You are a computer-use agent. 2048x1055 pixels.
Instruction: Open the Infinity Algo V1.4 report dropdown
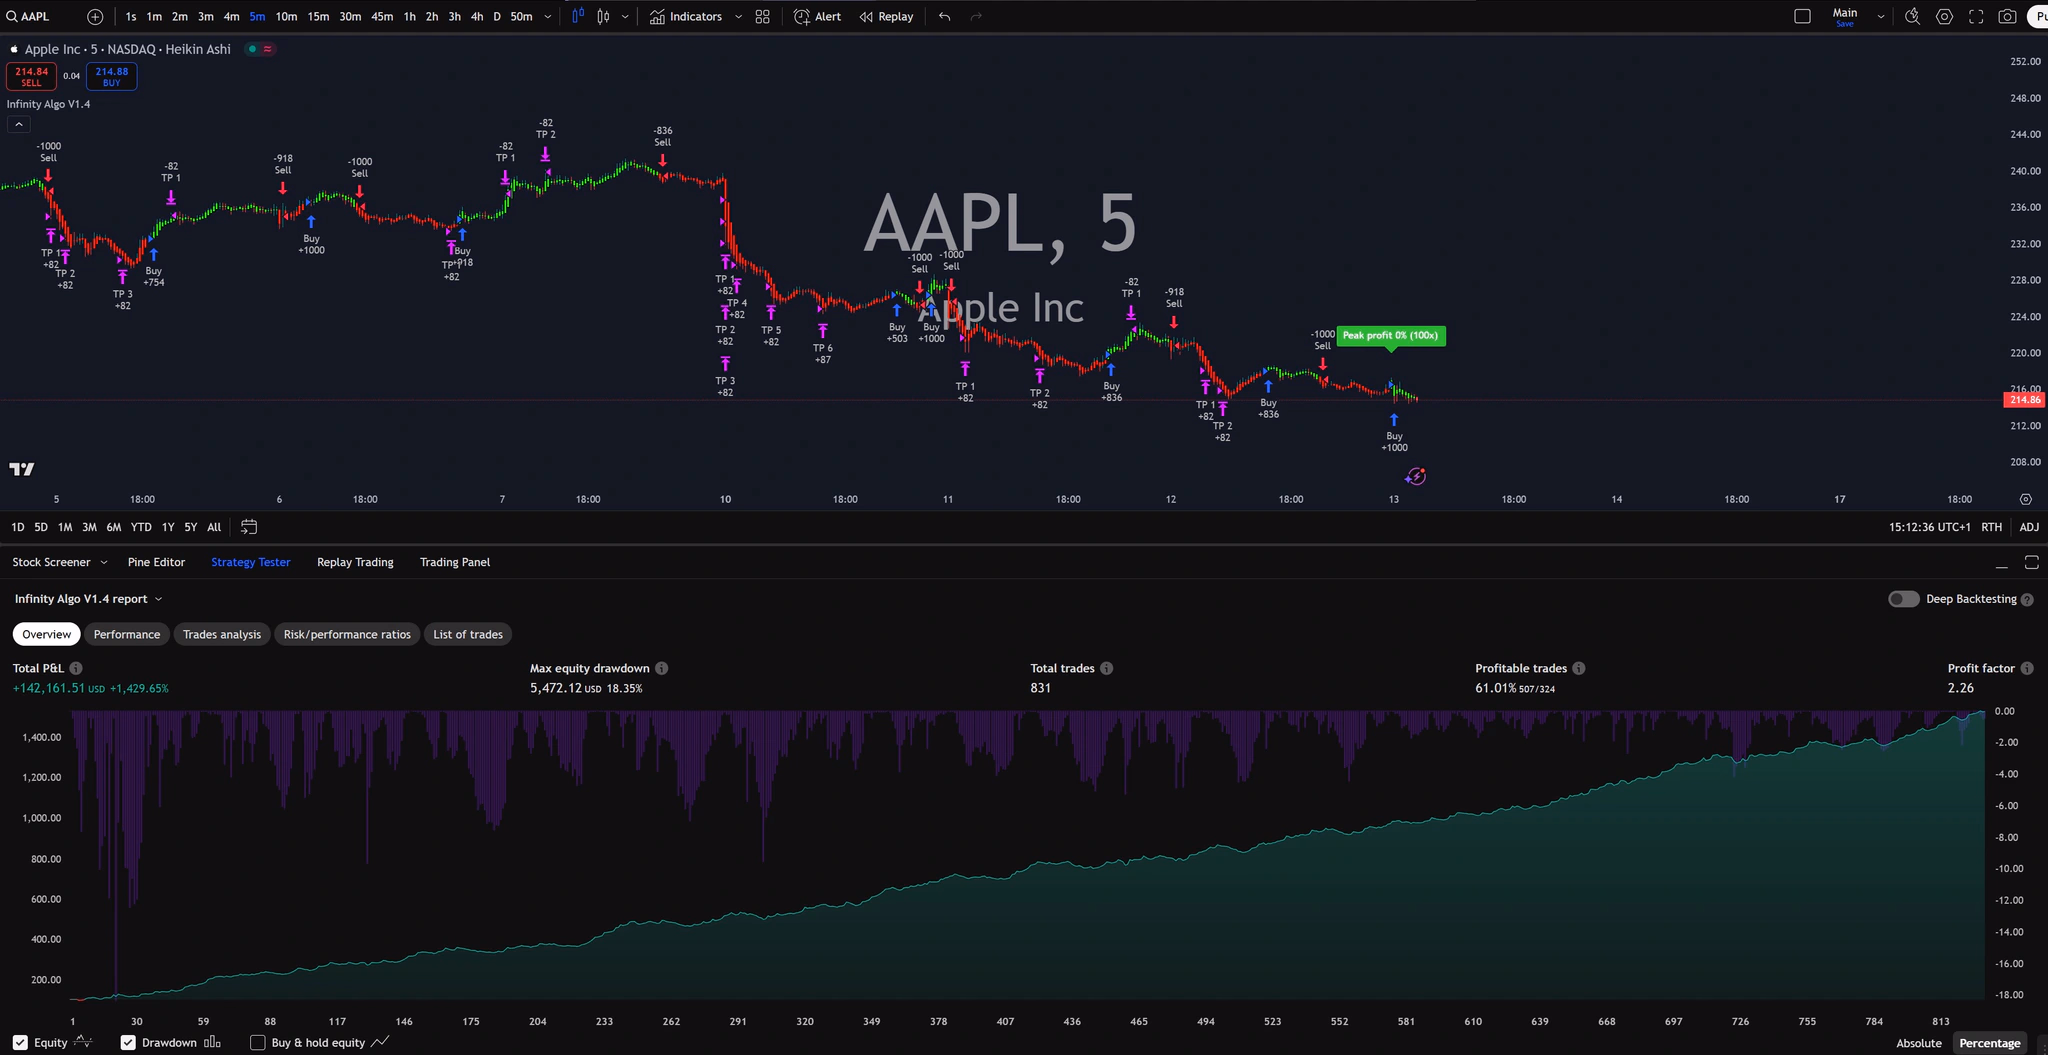[x=157, y=599]
